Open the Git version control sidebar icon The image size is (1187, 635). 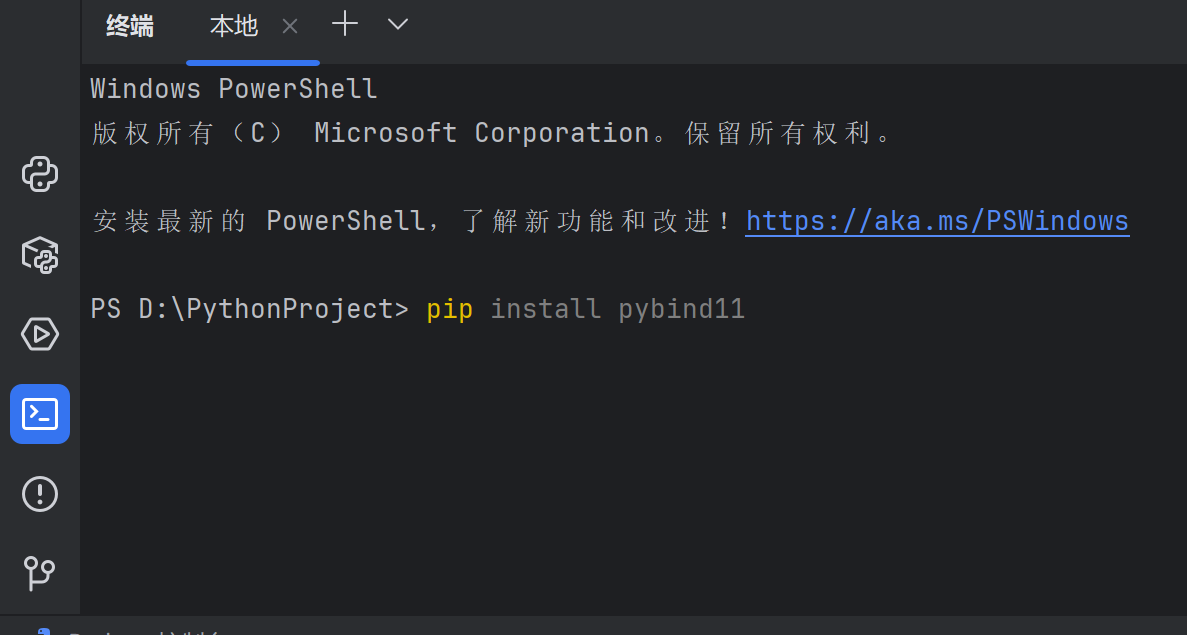(x=40, y=574)
